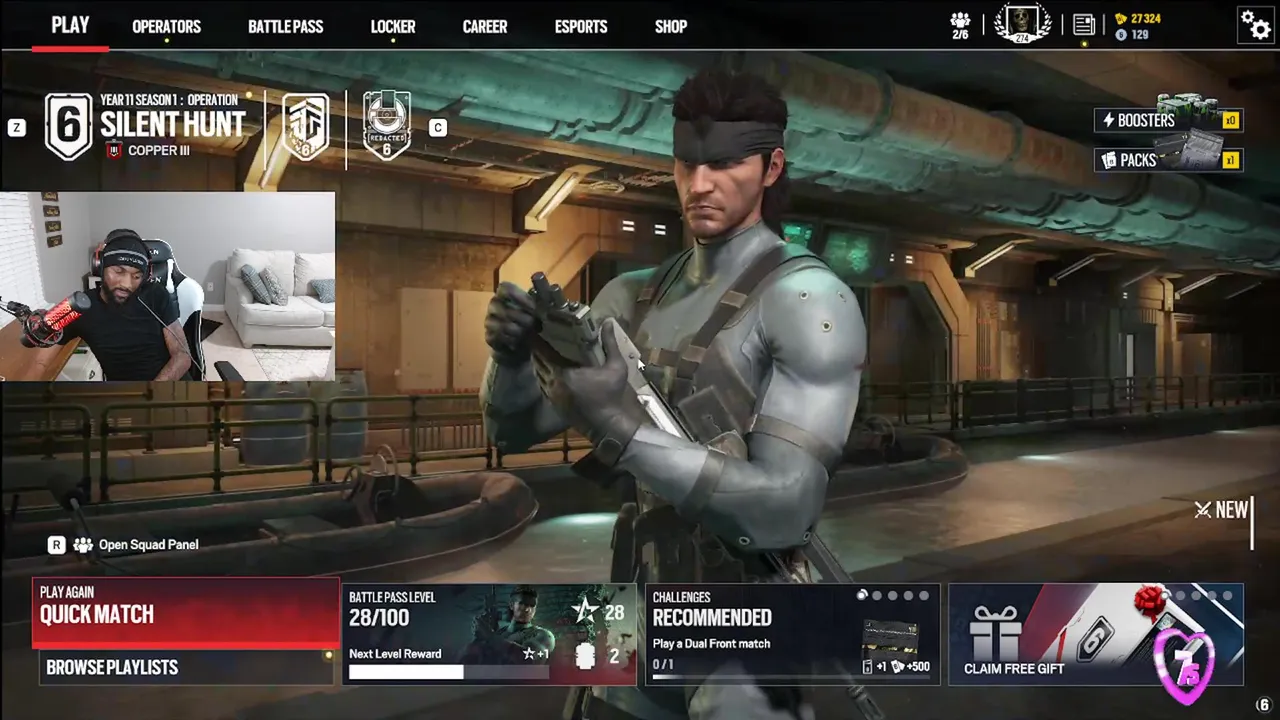Select first pagination dot on Free Gift card
The height and width of the screenshot is (720, 1280).
[x=1166, y=596]
